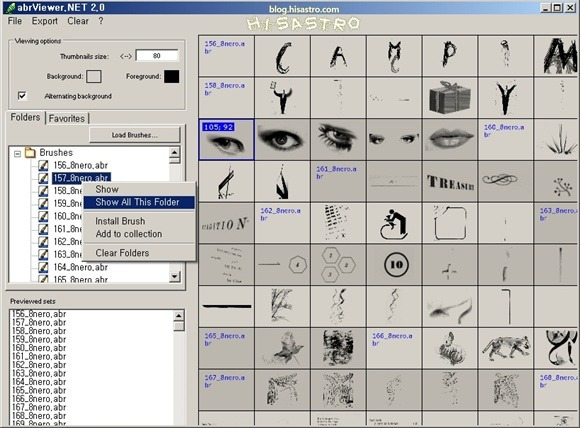Select Add to collection menu entry
The height and width of the screenshot is (428, 580).
coord(129,234)
